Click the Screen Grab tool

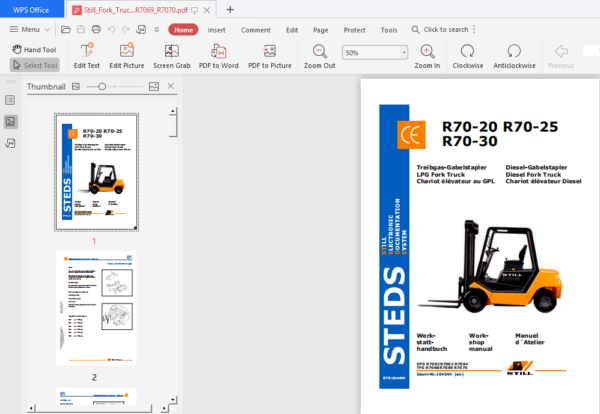[x=172, y=56]
